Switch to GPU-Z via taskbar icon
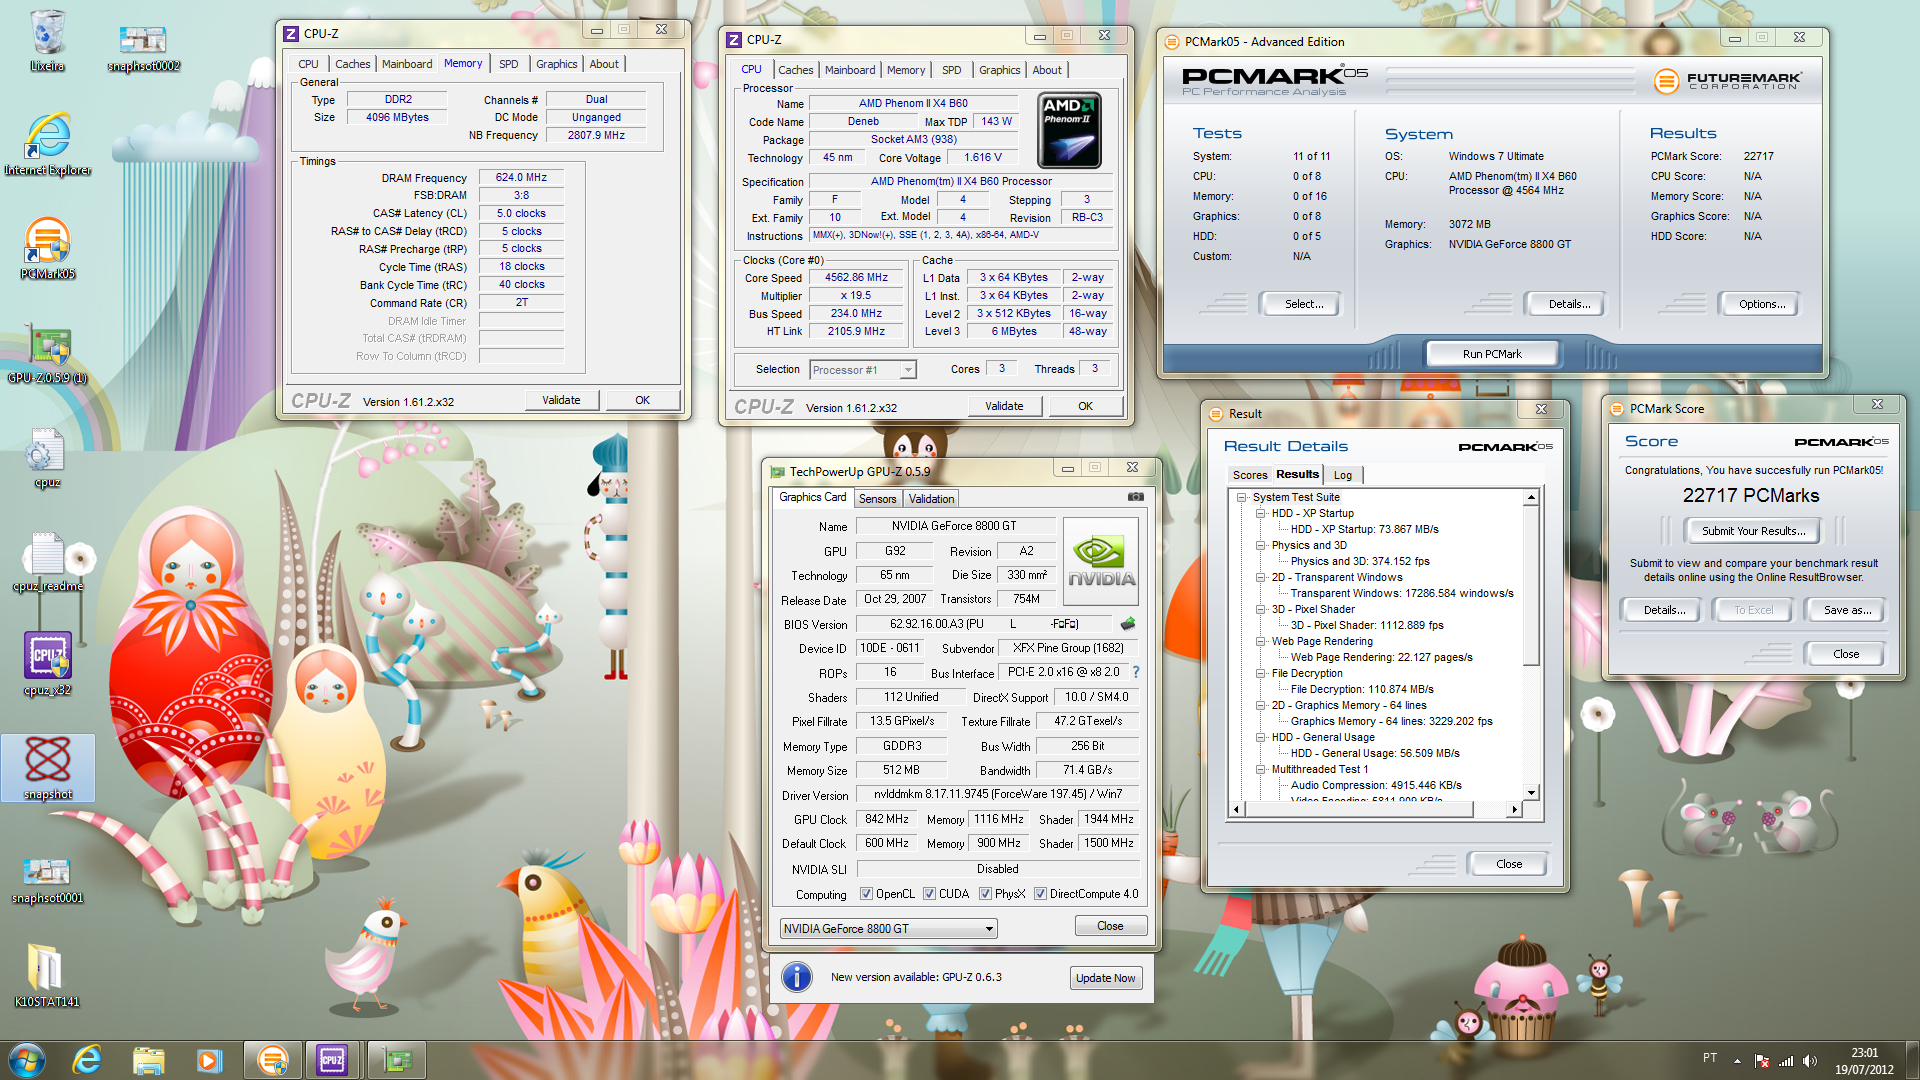This screenshot has width=1920, height=1080. tap(396, 1060)
